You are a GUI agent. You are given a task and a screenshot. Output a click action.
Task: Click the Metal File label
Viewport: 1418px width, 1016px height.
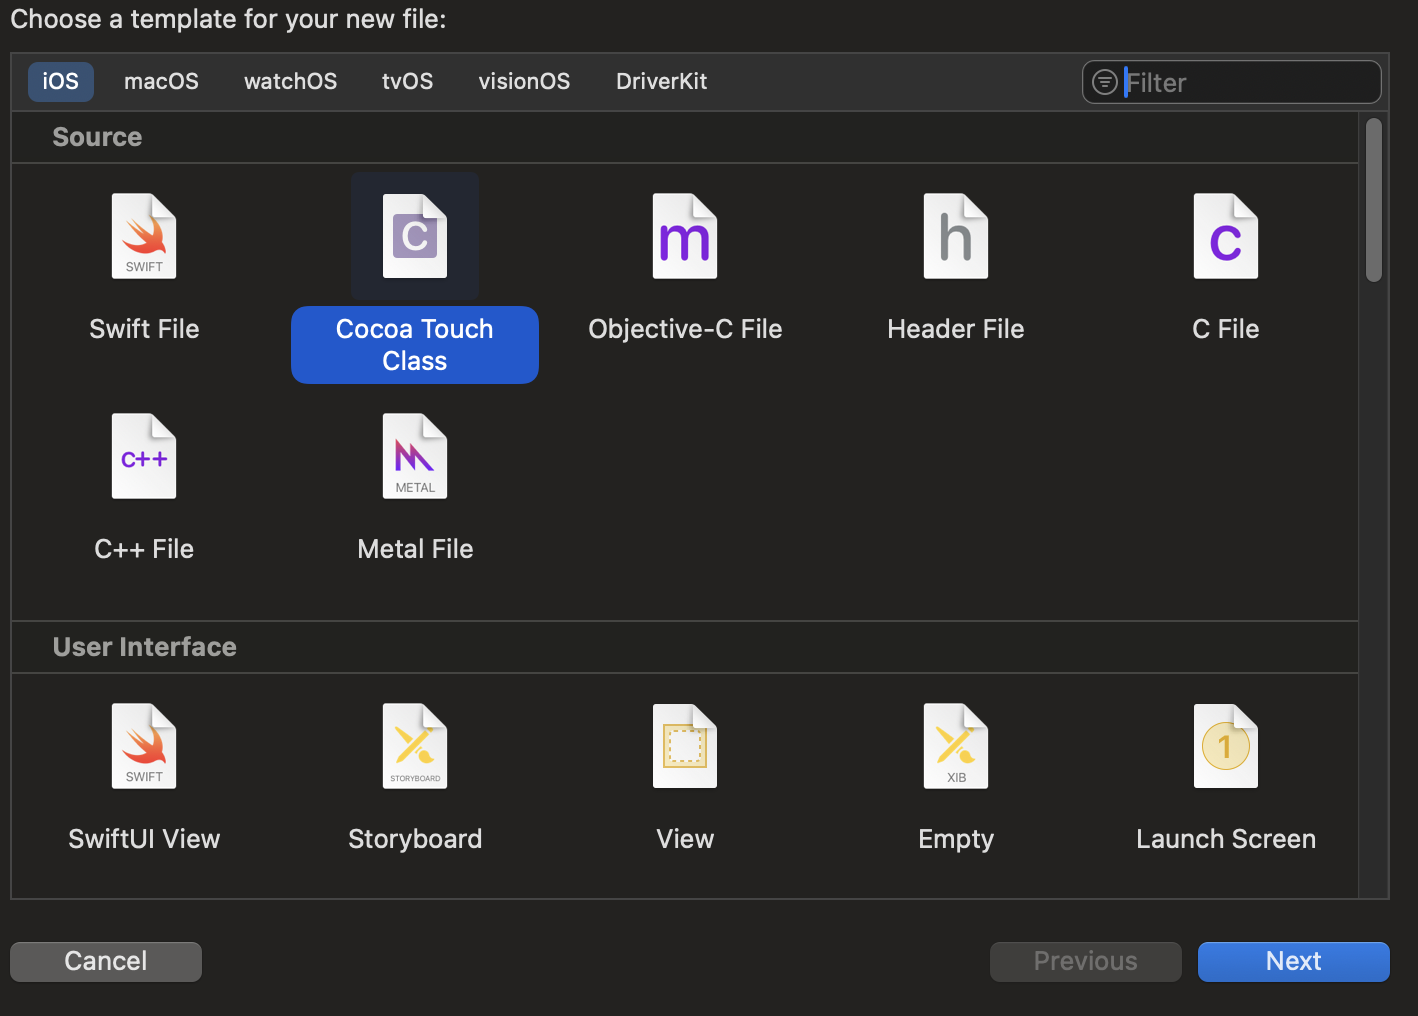(415, 549)
